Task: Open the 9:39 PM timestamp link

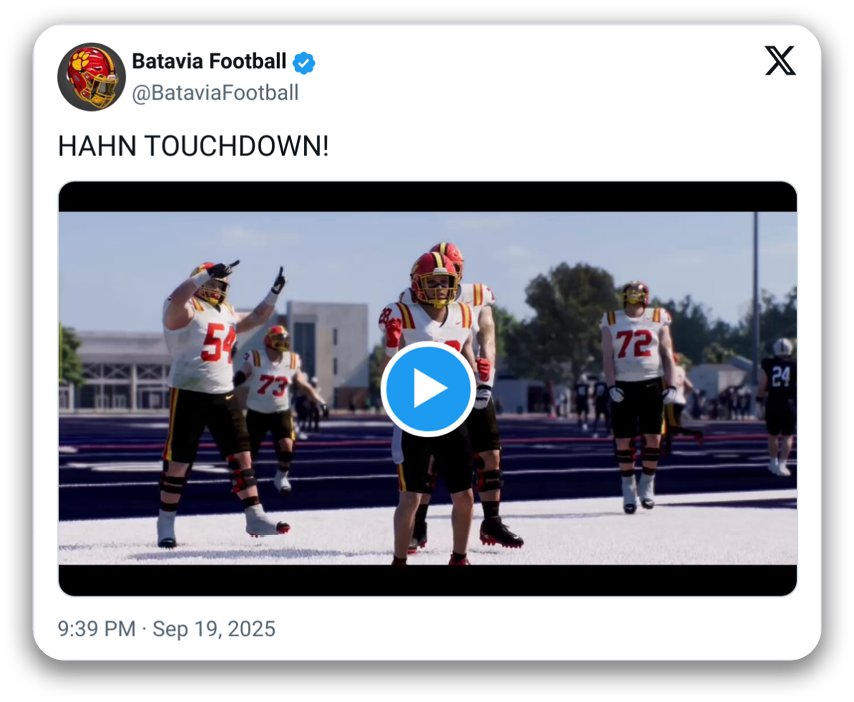Action: (96, 629)
